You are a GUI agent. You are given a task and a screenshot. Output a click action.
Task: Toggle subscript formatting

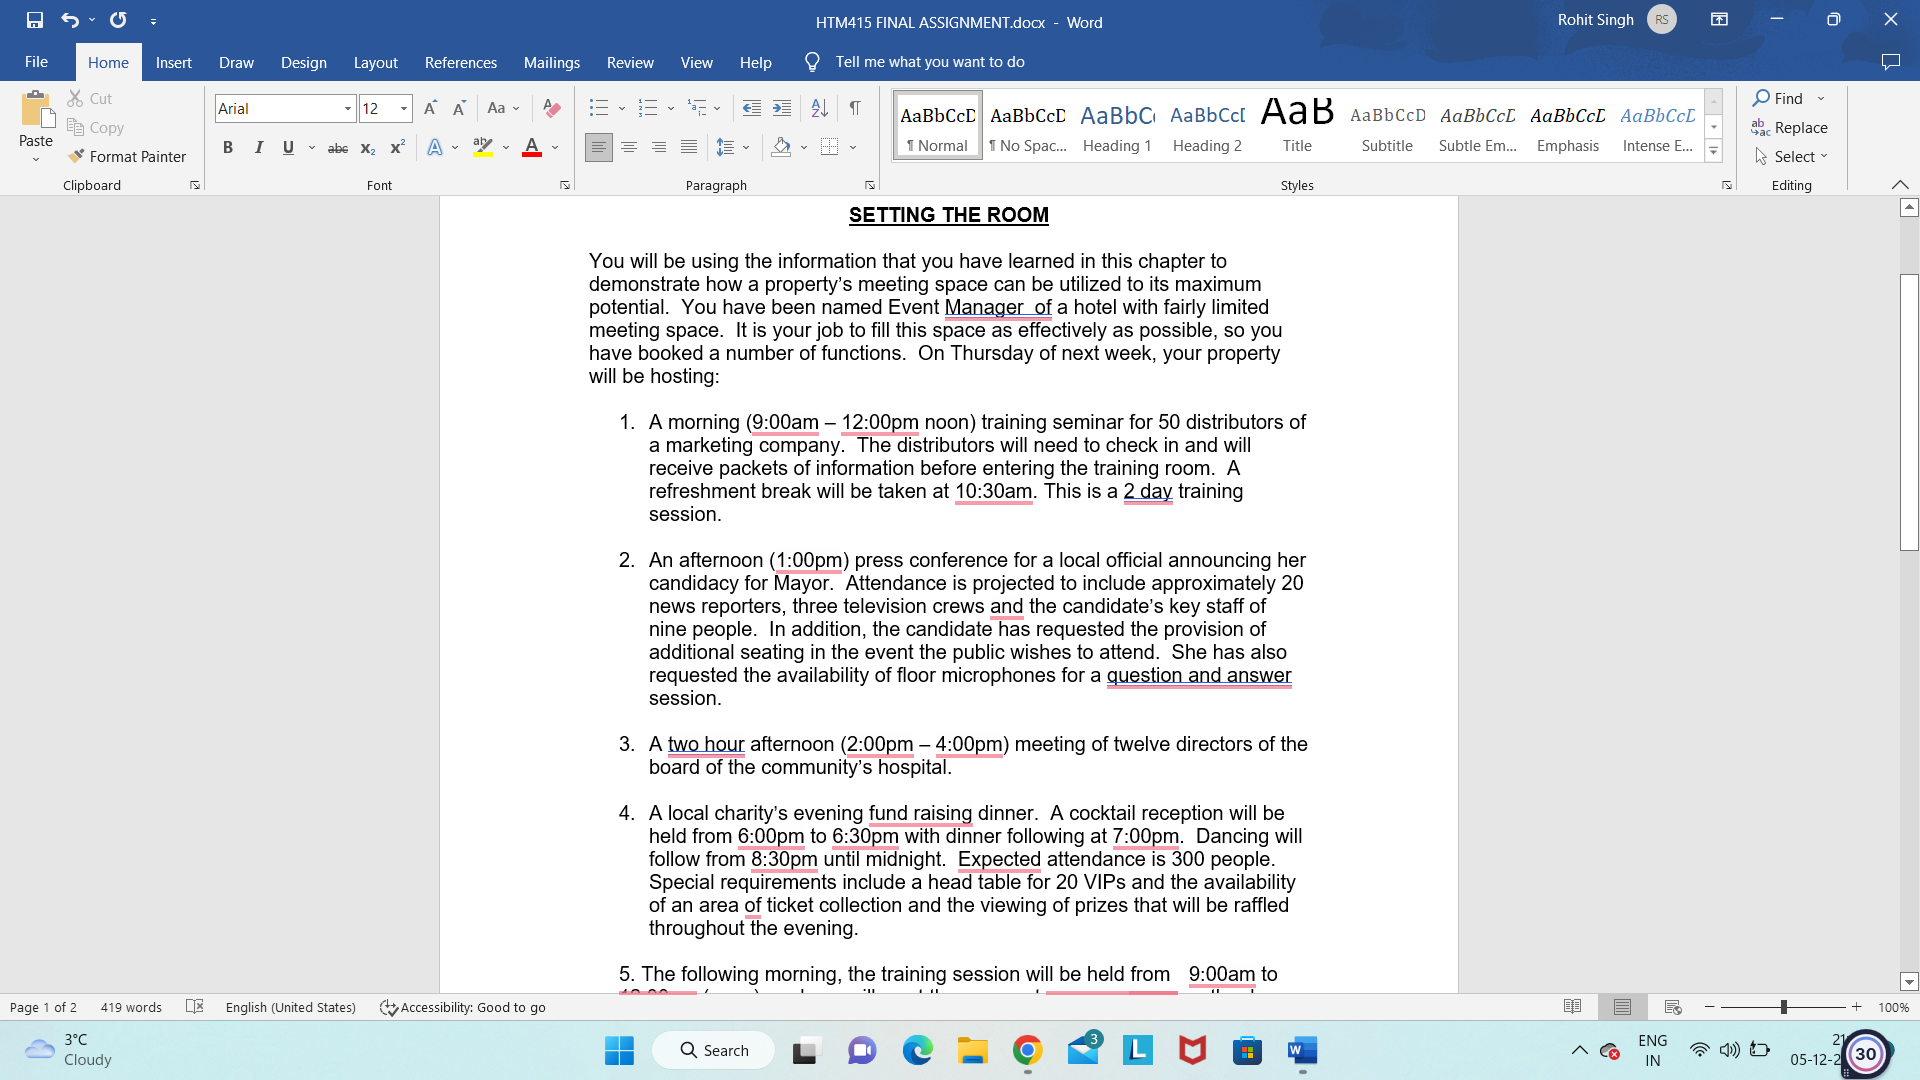(367, 148)
